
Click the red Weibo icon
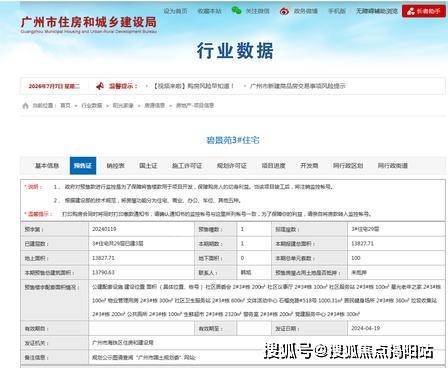click(284, 11)
